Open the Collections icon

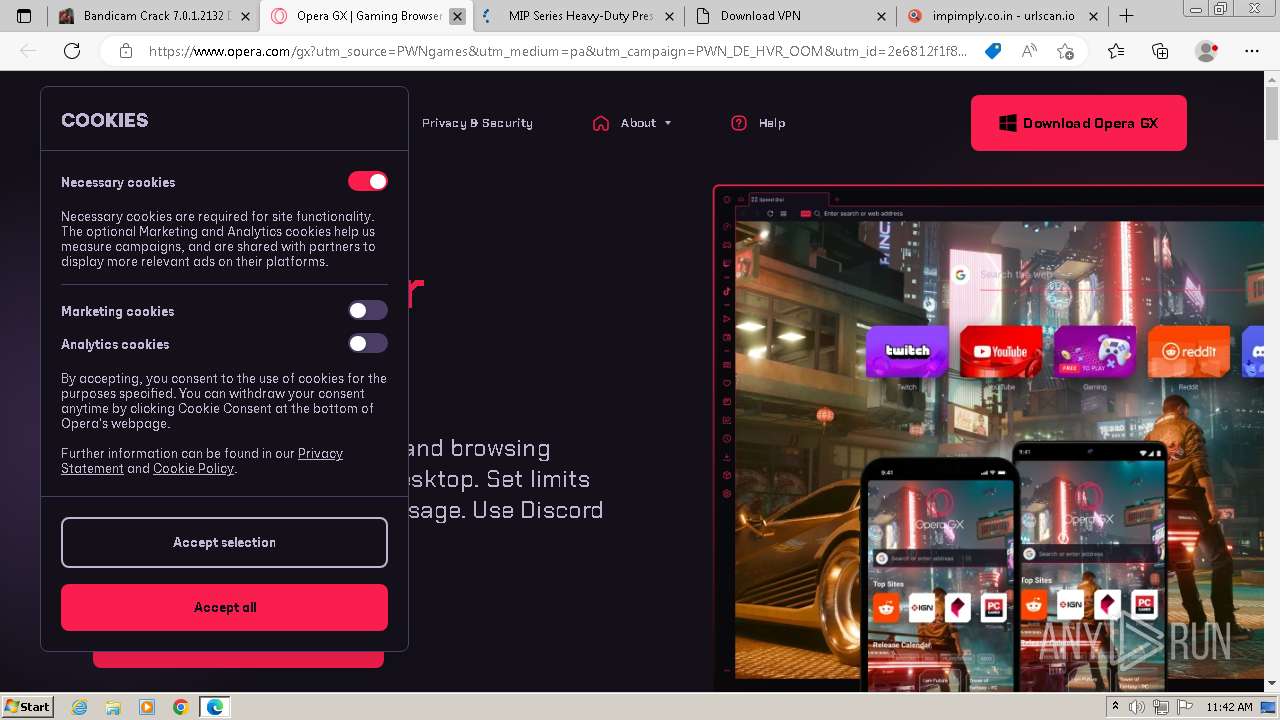tap(1160, 51)
